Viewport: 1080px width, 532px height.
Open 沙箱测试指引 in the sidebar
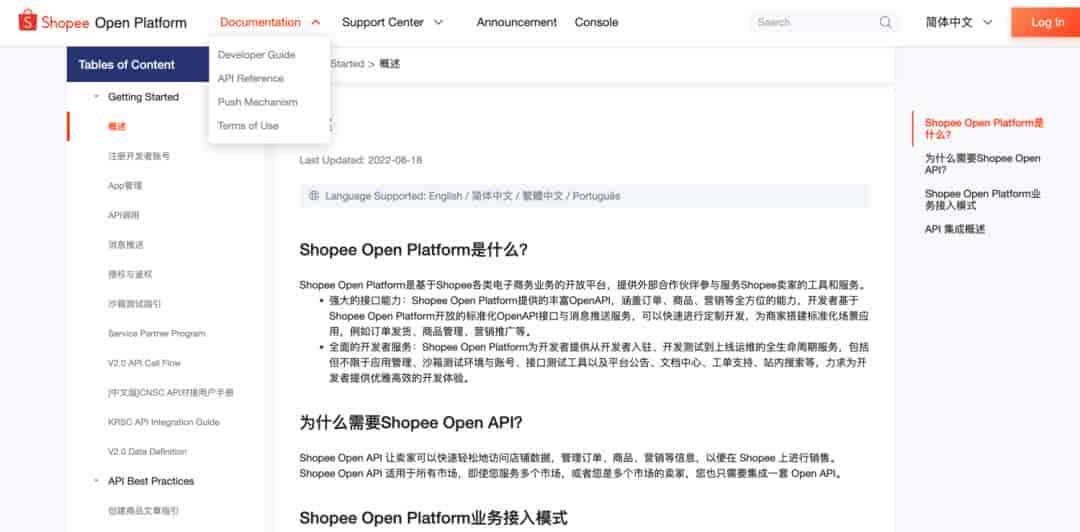pyautogui.click(x=134, y=304)
